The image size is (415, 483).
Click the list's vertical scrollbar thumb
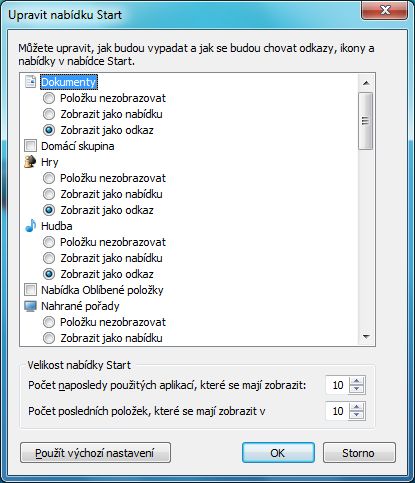coord(366,121)
